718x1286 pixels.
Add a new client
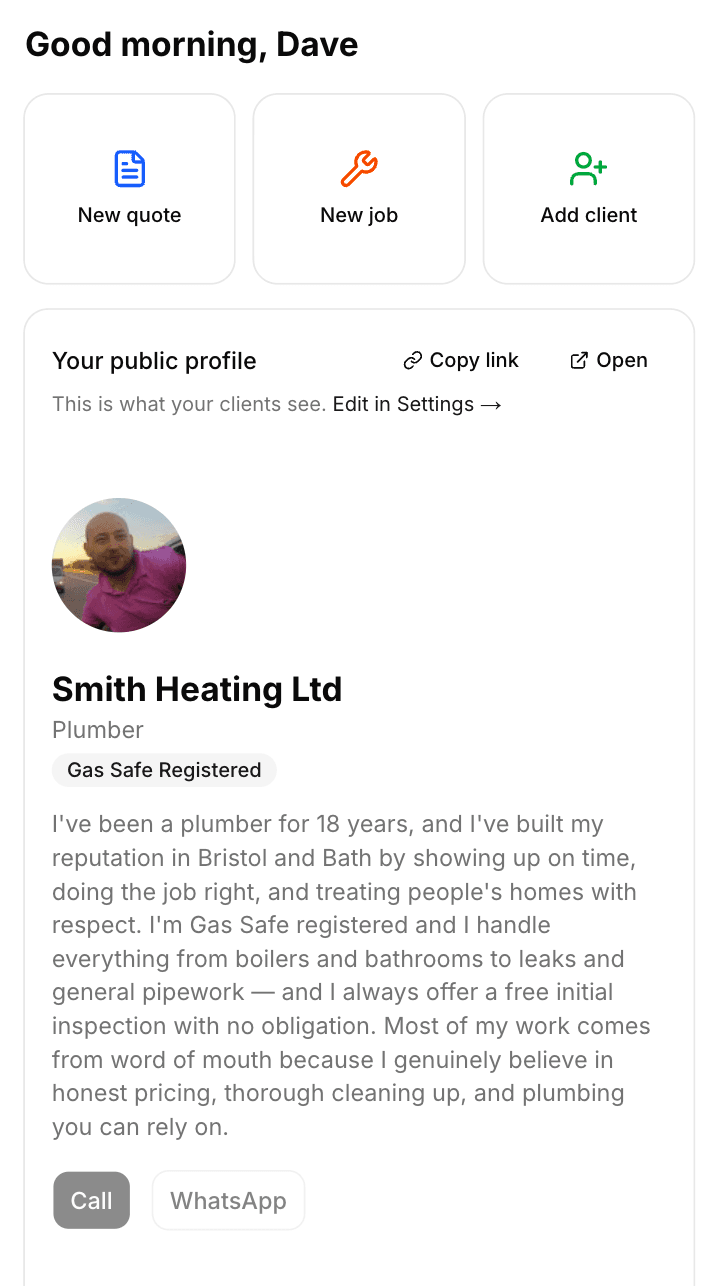[588, 188]
